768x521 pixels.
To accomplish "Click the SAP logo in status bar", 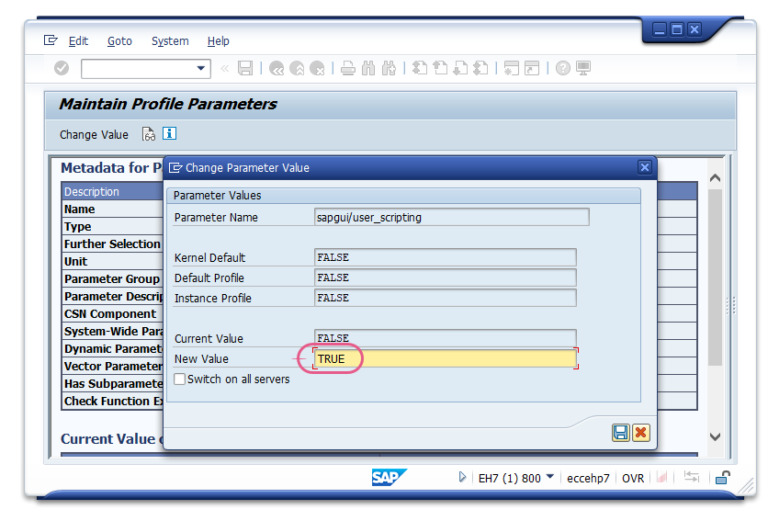I will pos(389,477).
